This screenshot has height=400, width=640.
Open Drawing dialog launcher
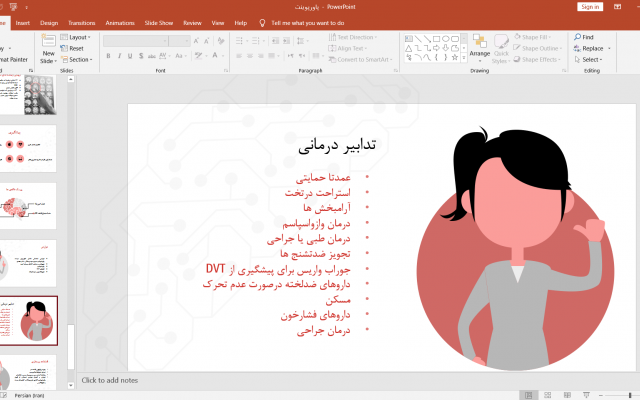pos(564,71)
